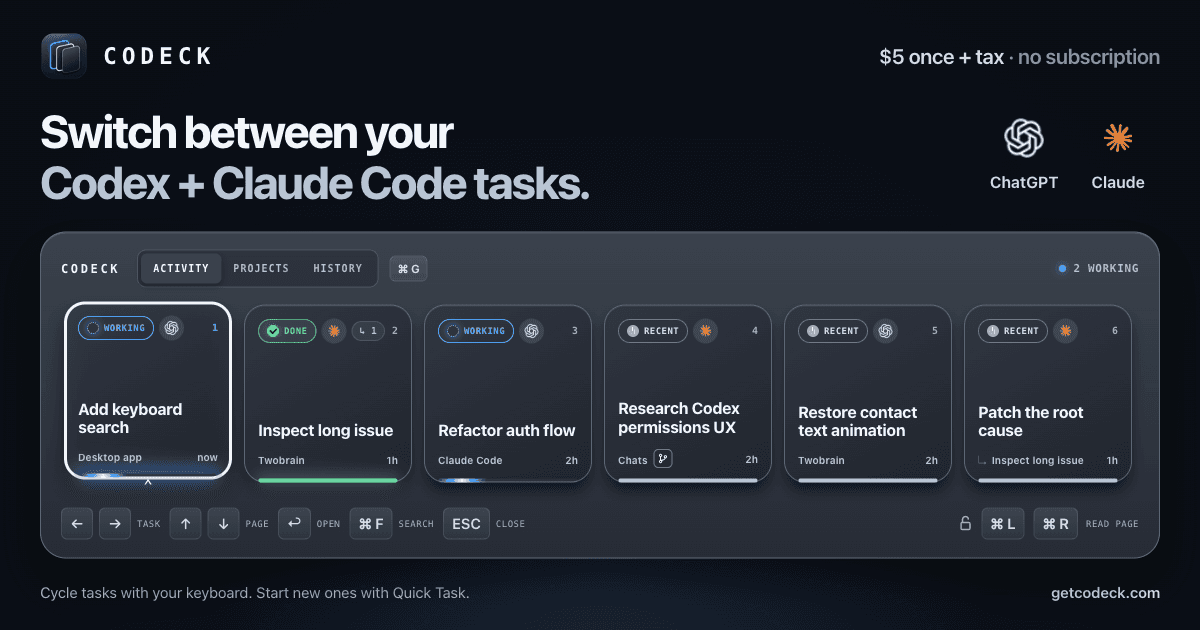This screenshot has width=1200, height=630.
Task: Switch to the History tab
Action: [x=338, y=268]
